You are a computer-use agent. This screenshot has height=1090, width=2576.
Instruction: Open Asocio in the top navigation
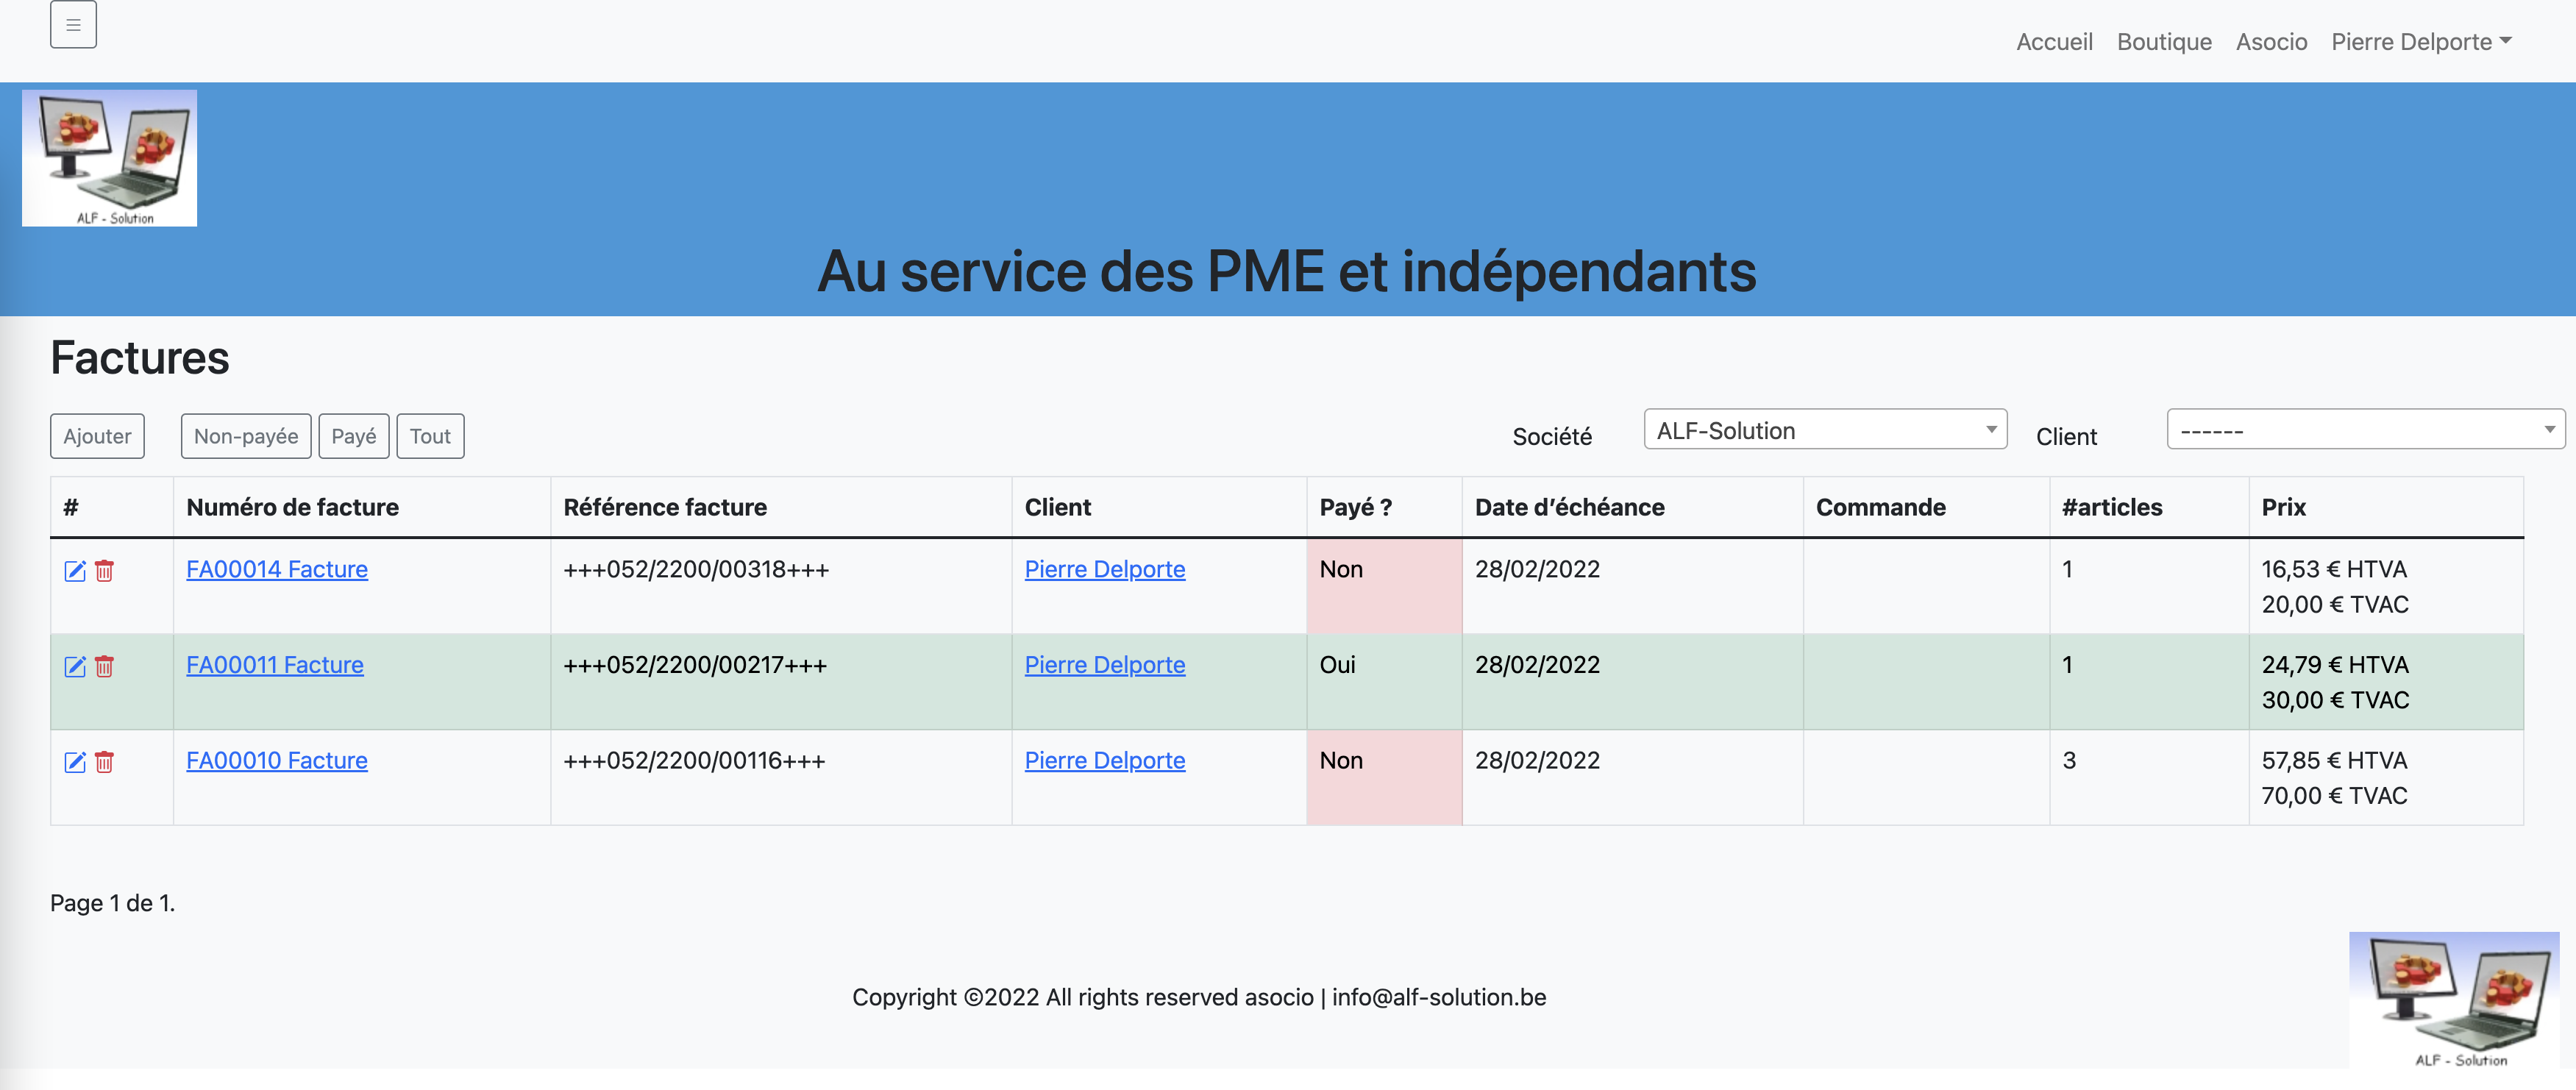[x=2271, y=42]
